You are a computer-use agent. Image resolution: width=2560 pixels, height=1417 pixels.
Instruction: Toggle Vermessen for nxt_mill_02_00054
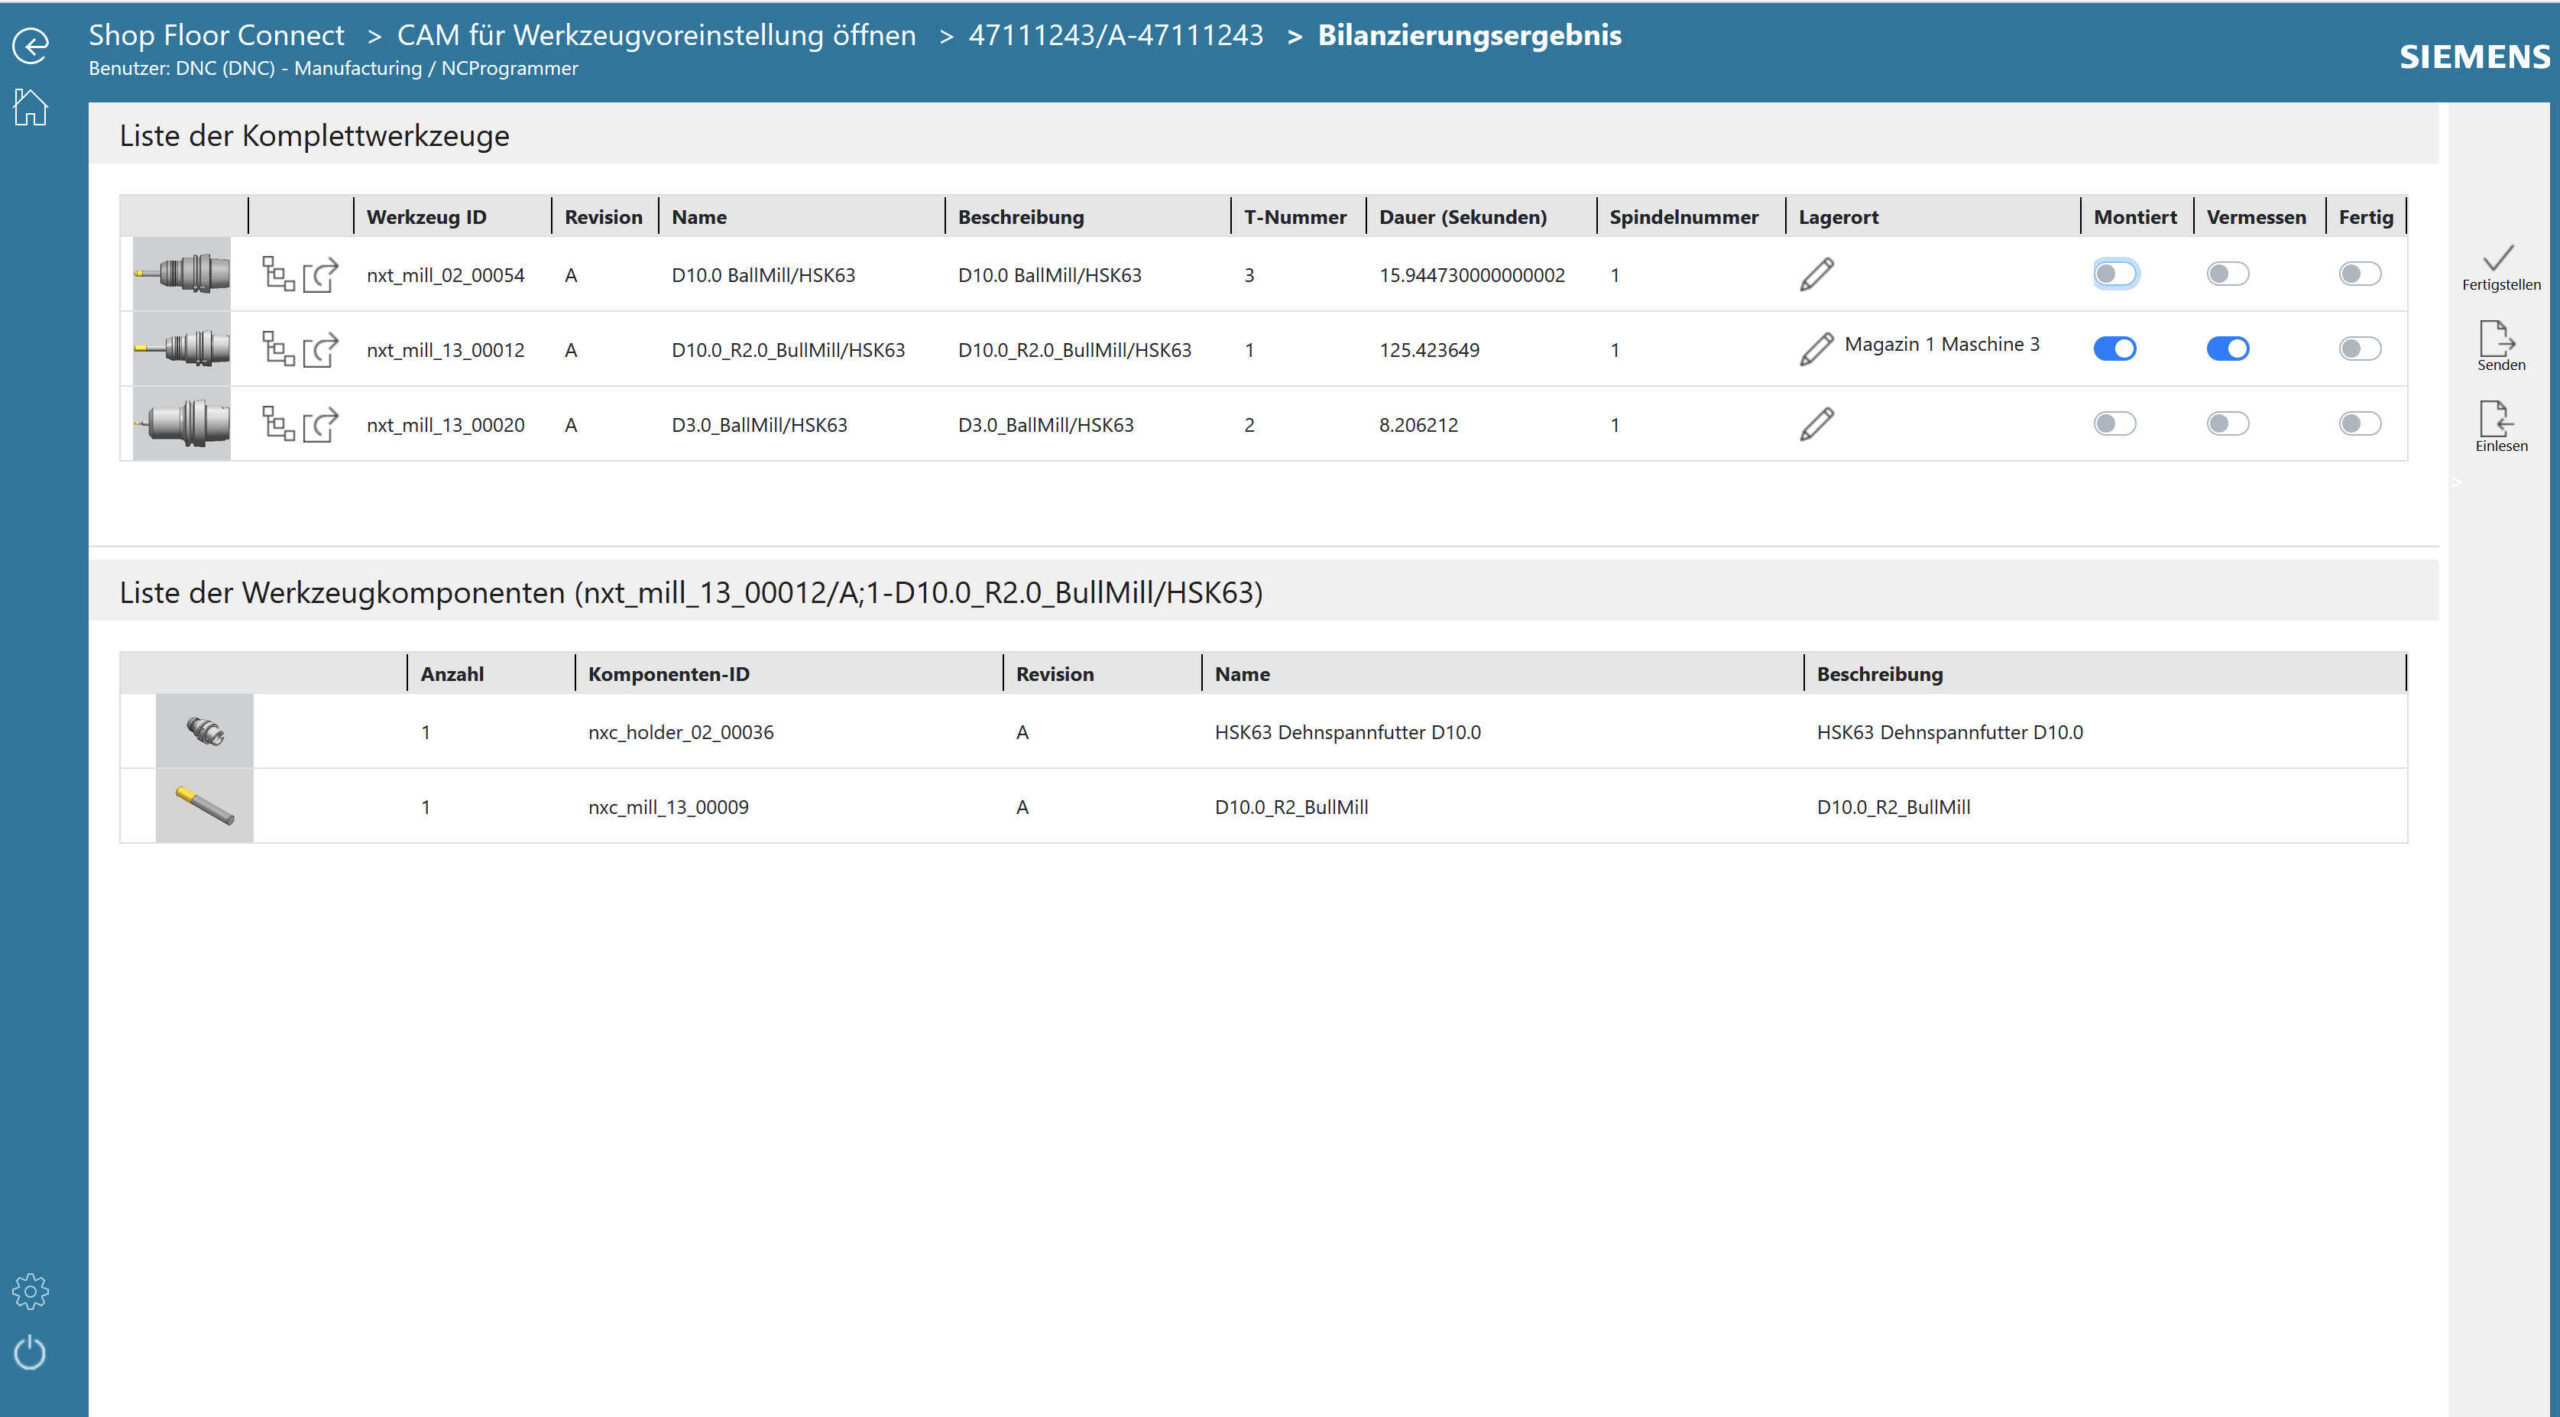pyautogui.click(x=2228, y=274)
